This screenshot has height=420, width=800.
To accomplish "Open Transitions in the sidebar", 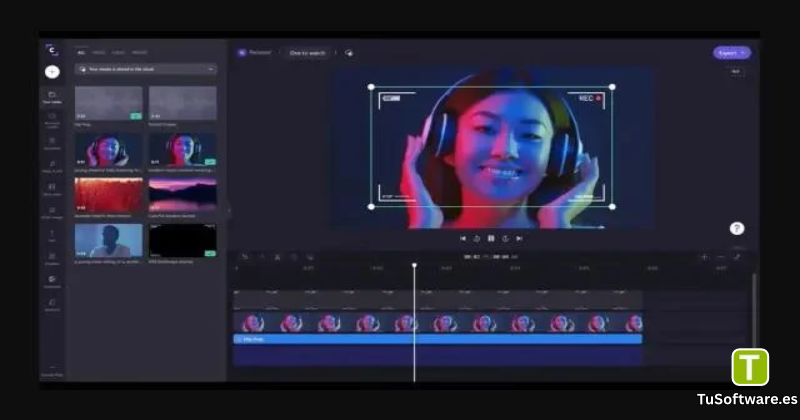I will [x=52, y=282].
